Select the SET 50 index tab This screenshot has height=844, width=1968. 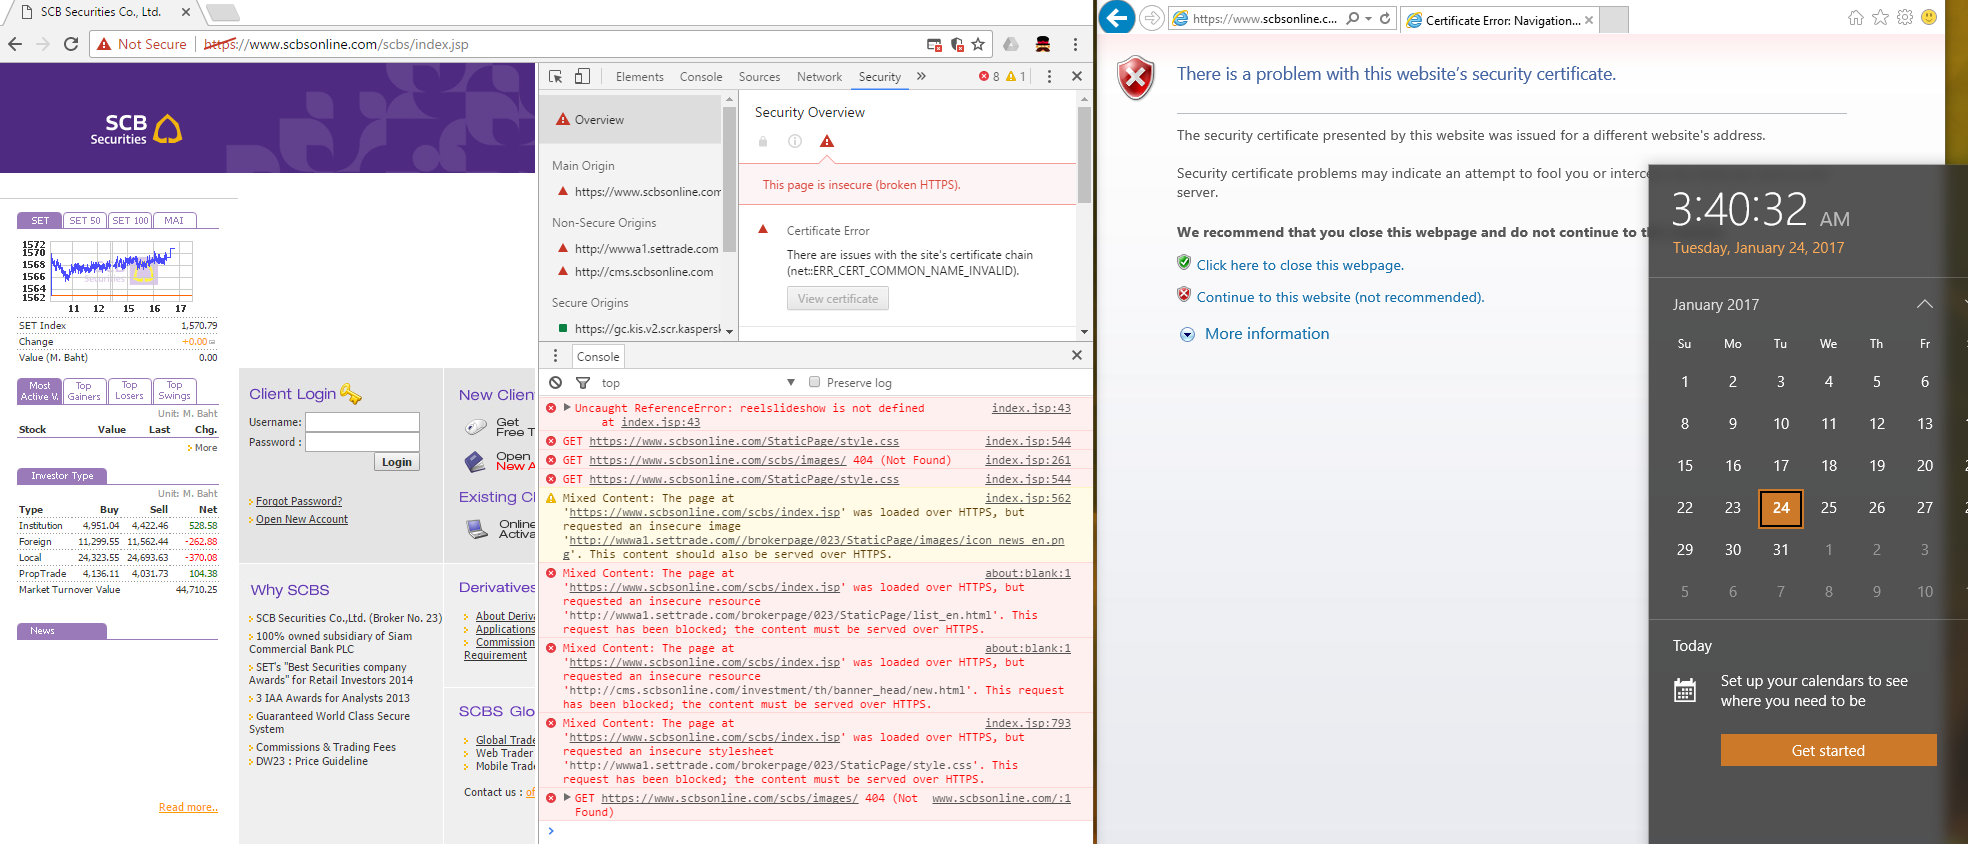85,221
